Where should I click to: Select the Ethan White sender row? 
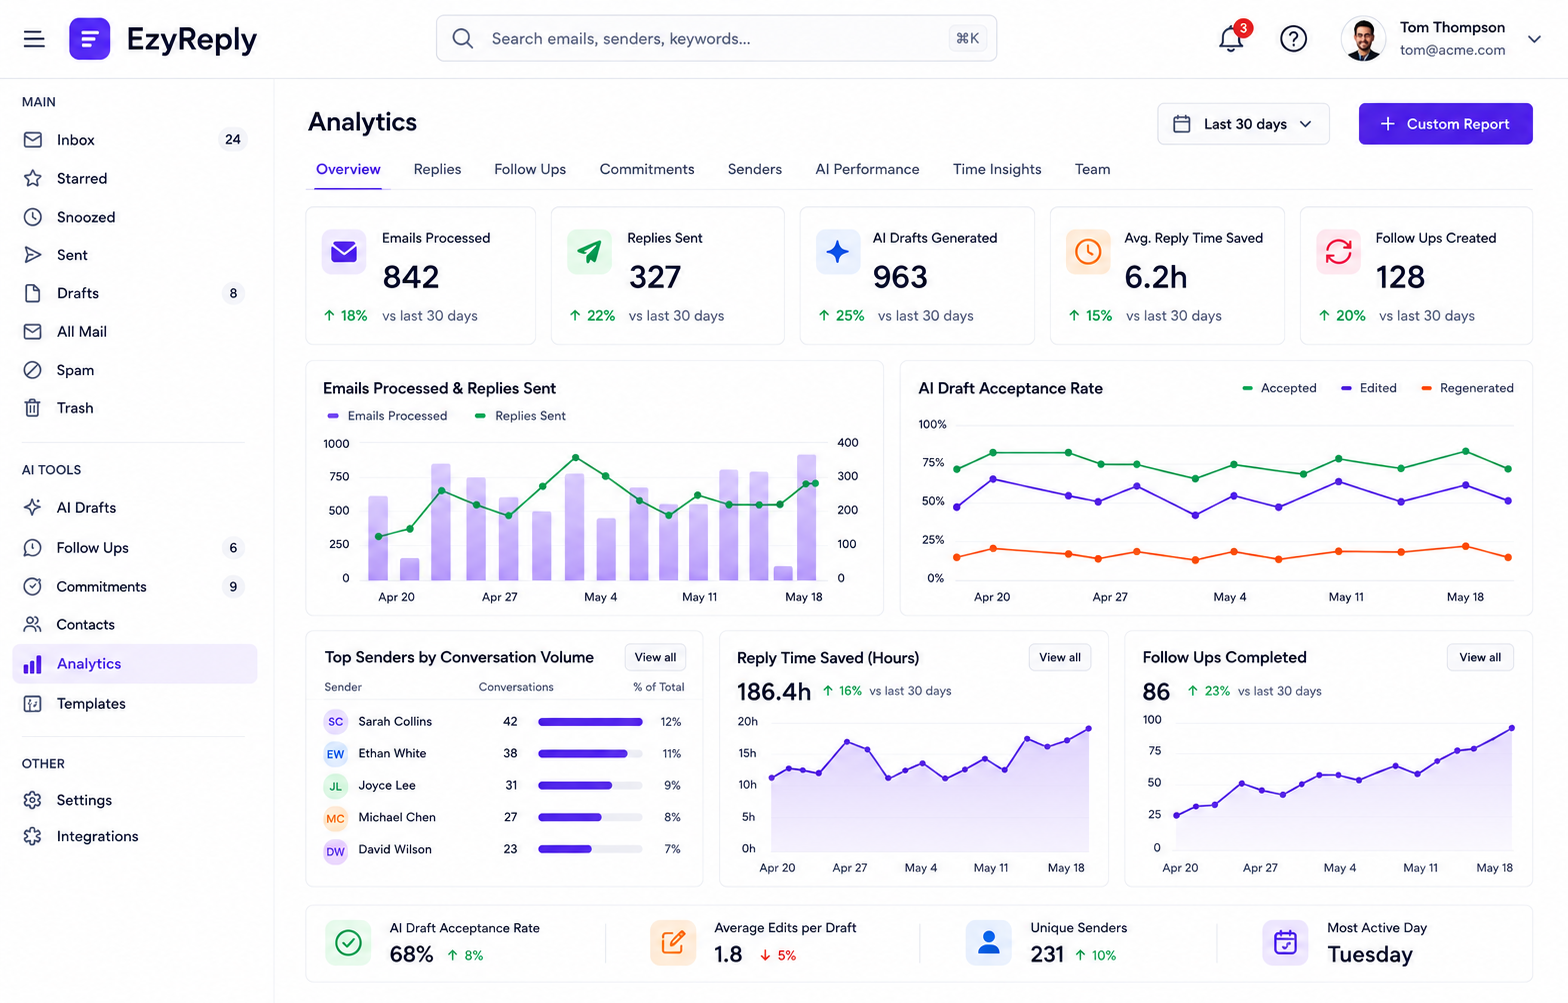coord(503,753)
